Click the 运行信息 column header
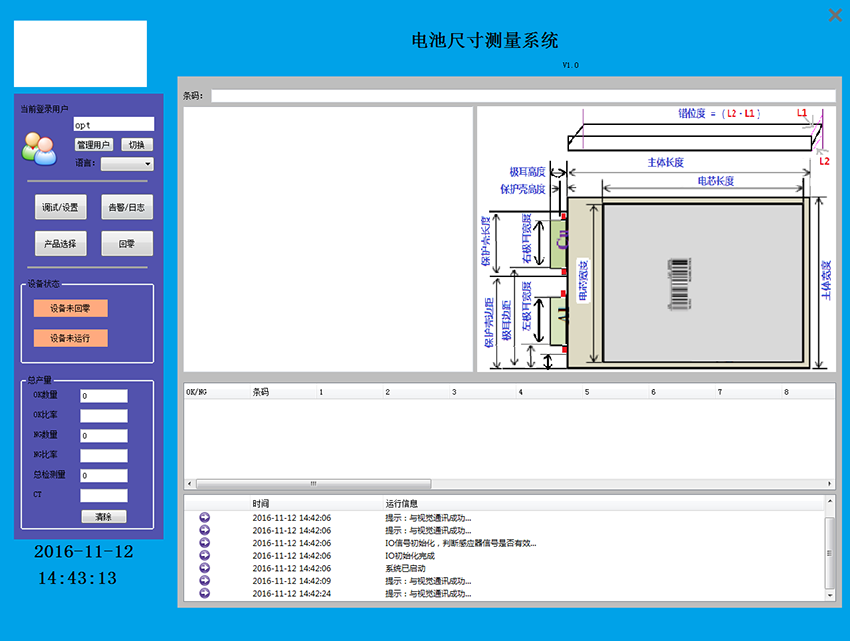The height and width of the screenshot is (641, 850). tap(402, 503)
